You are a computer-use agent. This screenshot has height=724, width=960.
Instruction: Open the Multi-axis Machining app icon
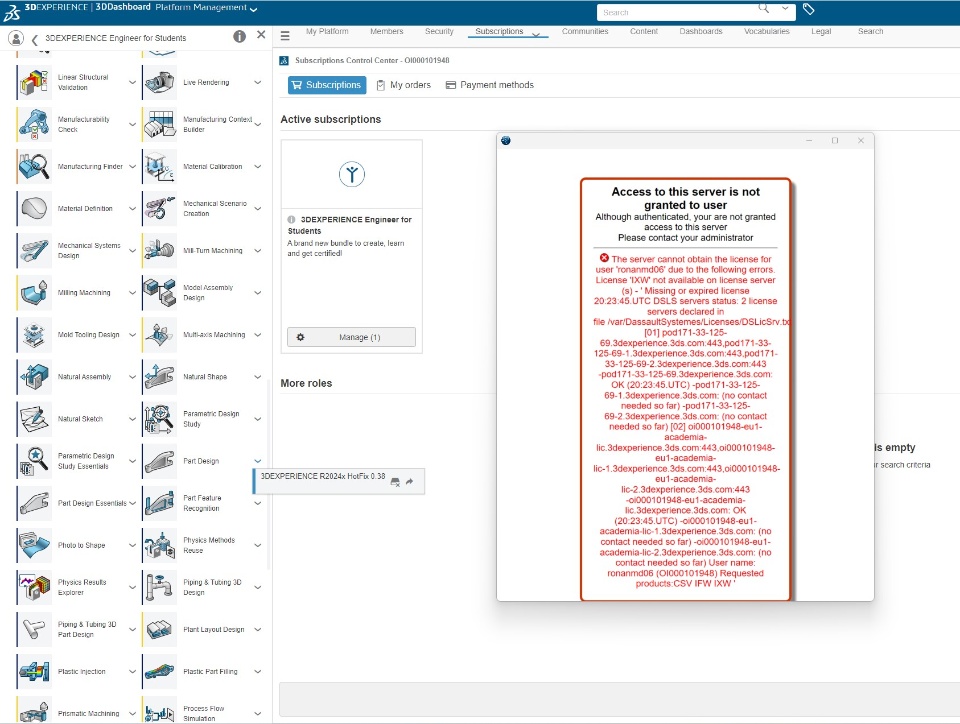[x=160, y=335]
